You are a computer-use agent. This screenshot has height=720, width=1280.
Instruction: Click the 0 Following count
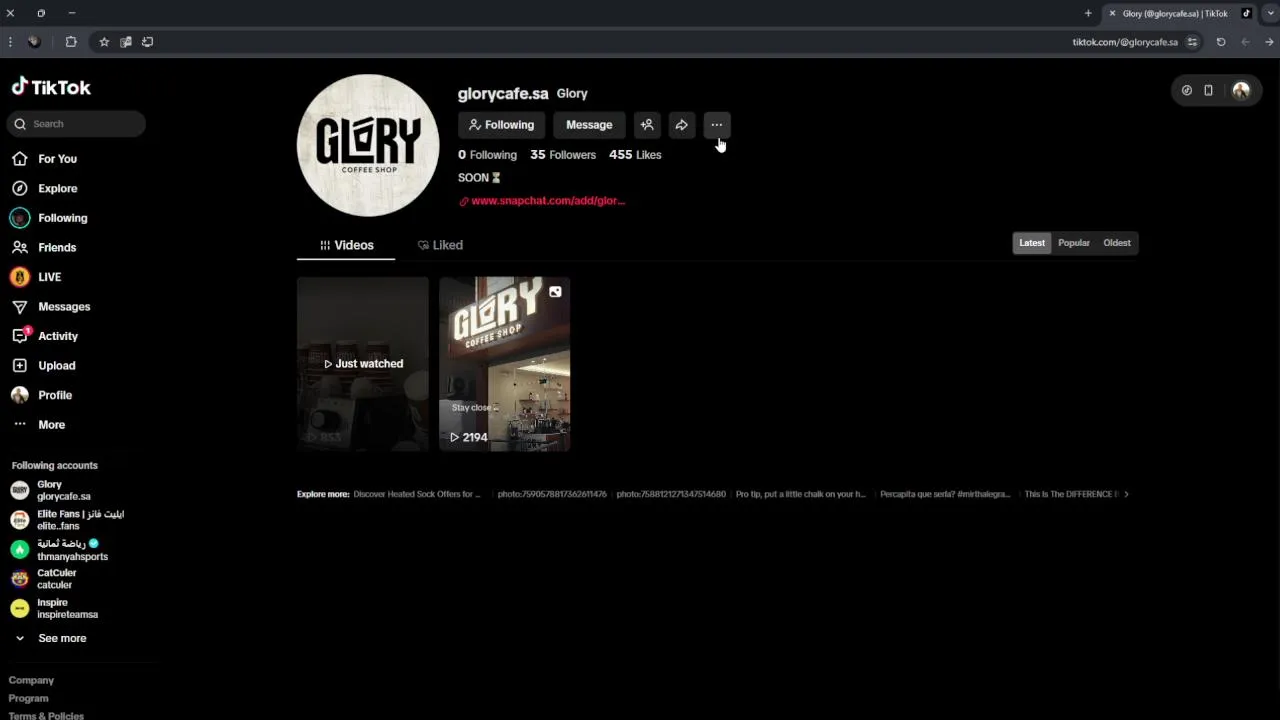click(487, 155)
